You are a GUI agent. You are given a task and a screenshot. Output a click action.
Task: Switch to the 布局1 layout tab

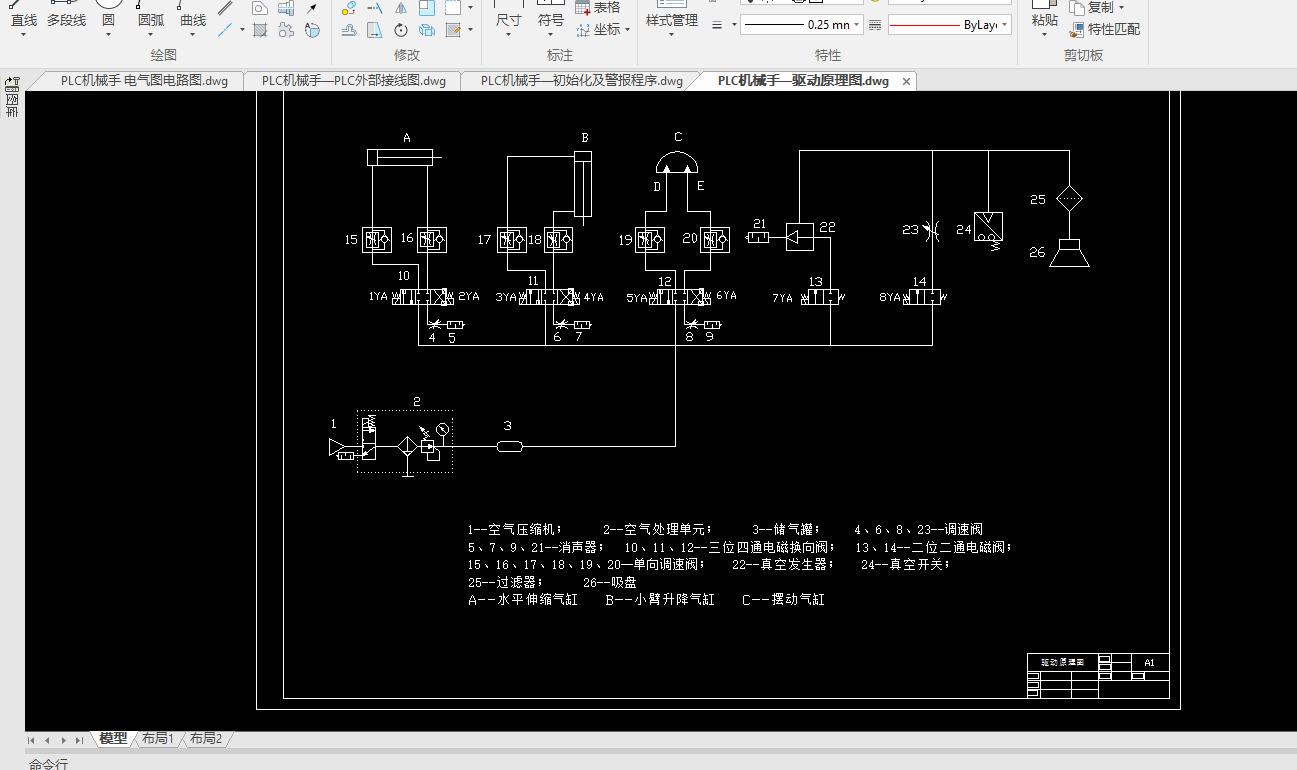click(x=158, y=739)
